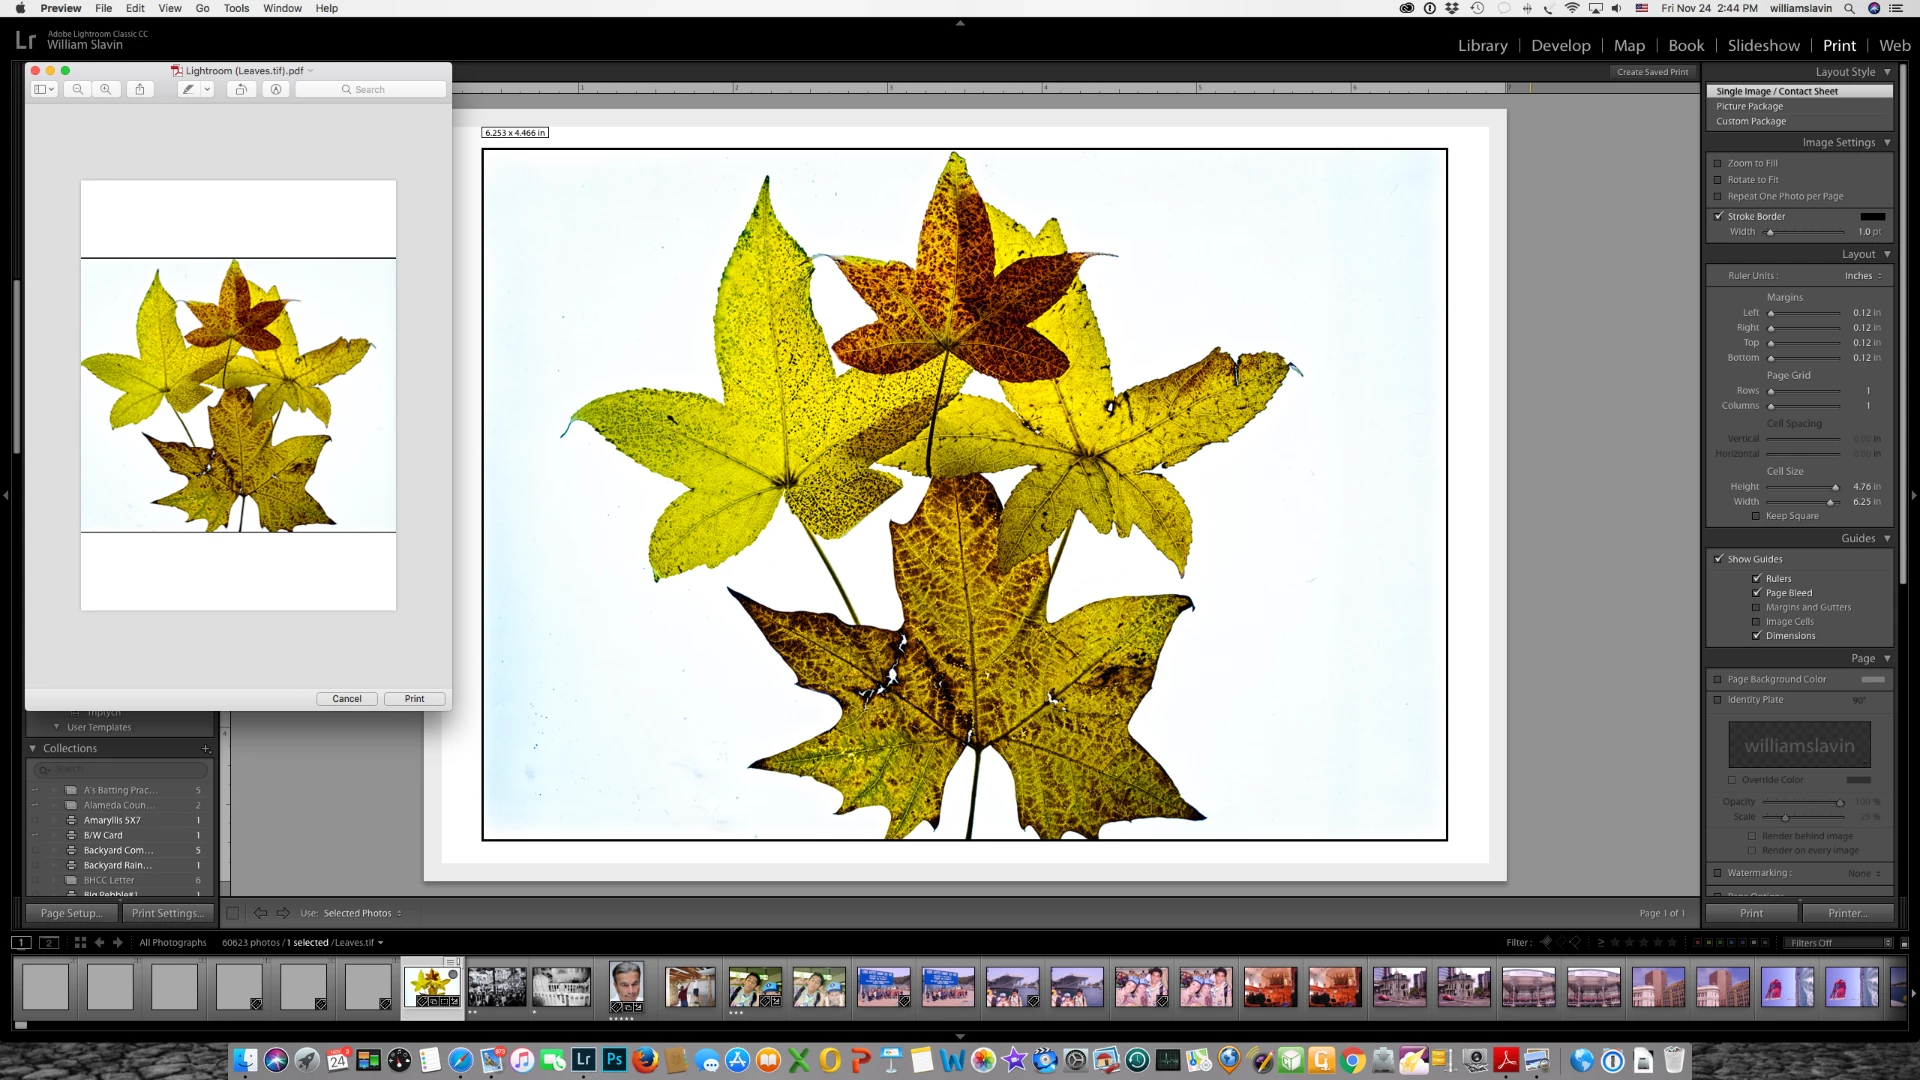The image size is (1920, 1080).
Task: Click the filmstrip grid view icon
Action: (80, 942)
